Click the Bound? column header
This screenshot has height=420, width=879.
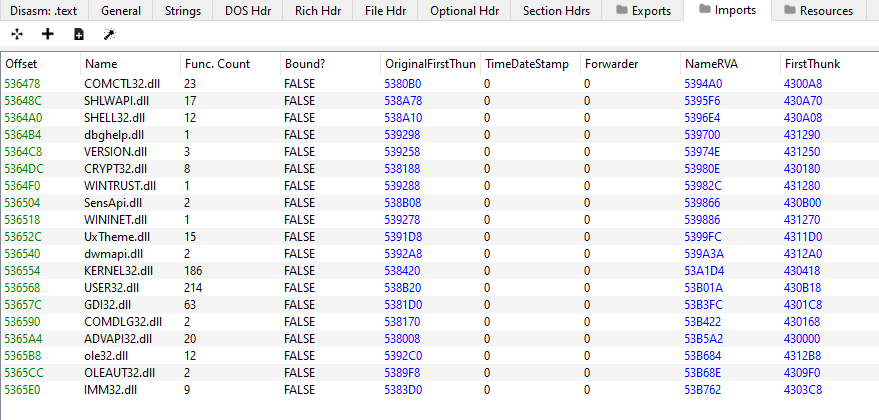[330, 64]
